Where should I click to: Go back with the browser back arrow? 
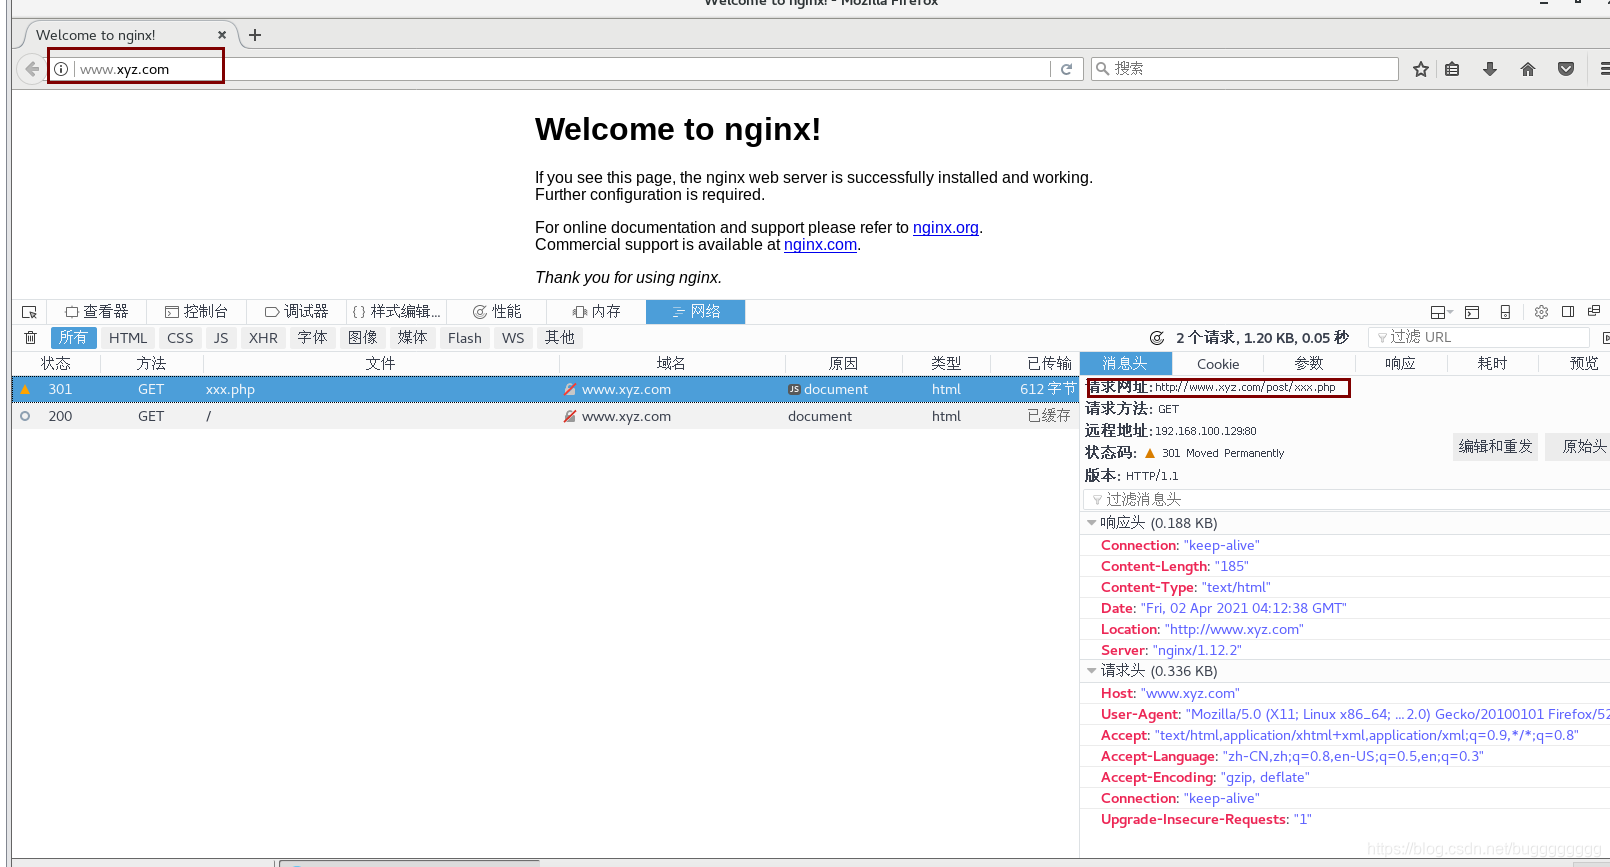coord(32,69)
